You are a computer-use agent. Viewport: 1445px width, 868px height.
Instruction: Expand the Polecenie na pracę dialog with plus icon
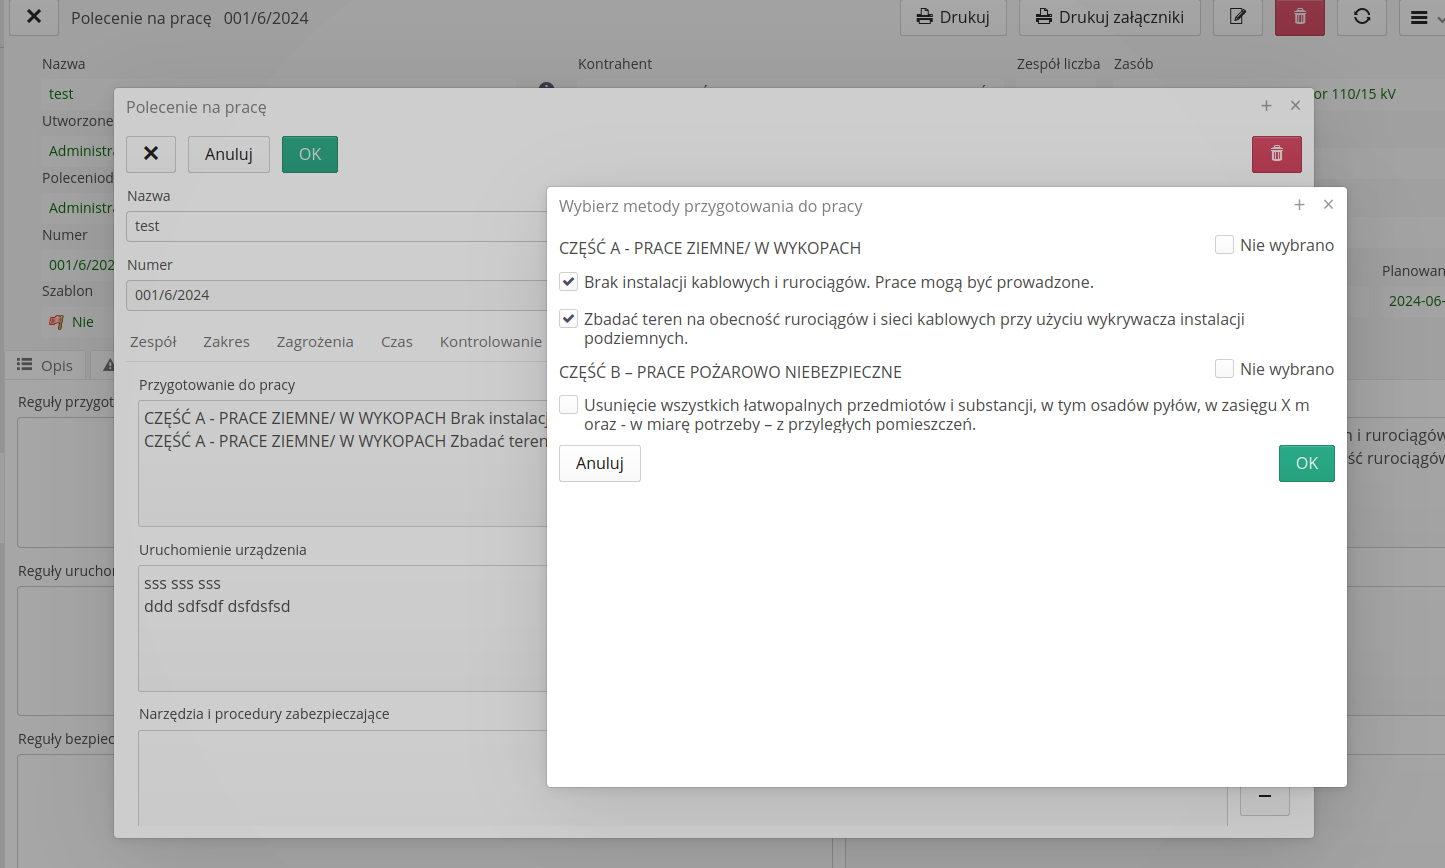[x=1266, y=106]
